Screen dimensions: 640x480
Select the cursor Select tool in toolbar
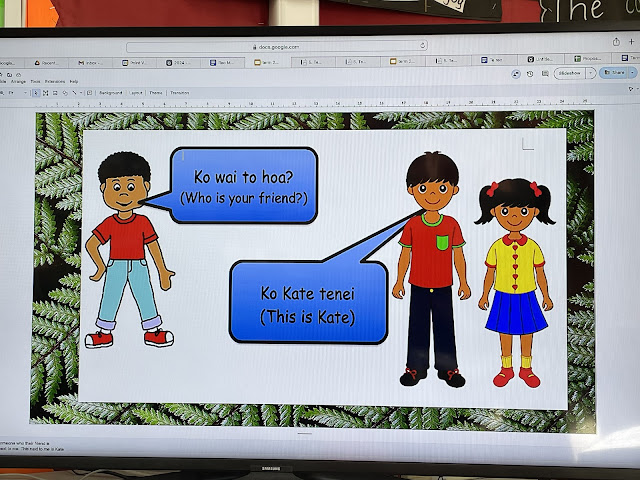pyautogui.click(x=36, y=93)
